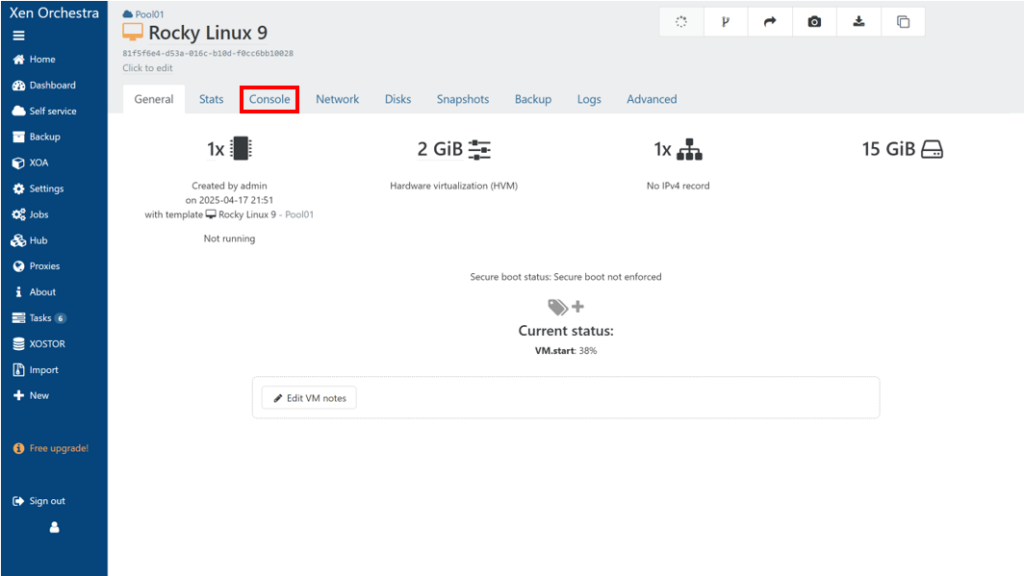Navigate to XOSTOR in sidebar
Screen dimensions: 1024x576
click(46, 344)
